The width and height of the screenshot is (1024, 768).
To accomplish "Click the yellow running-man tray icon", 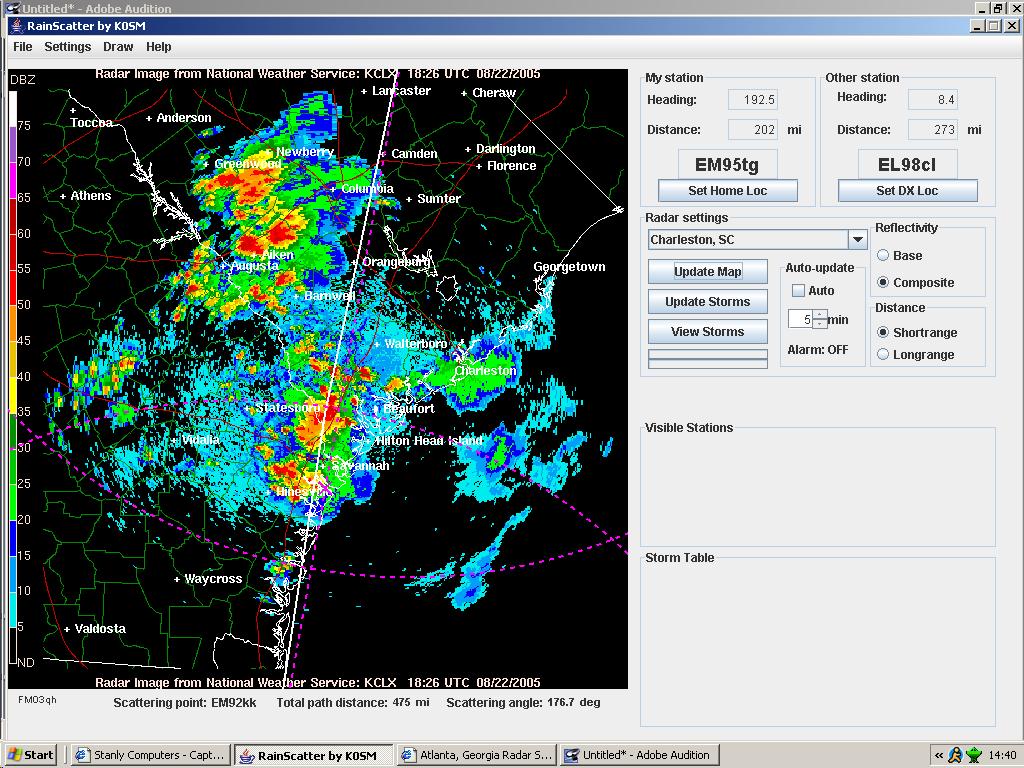I will click(x=956, y=755).
